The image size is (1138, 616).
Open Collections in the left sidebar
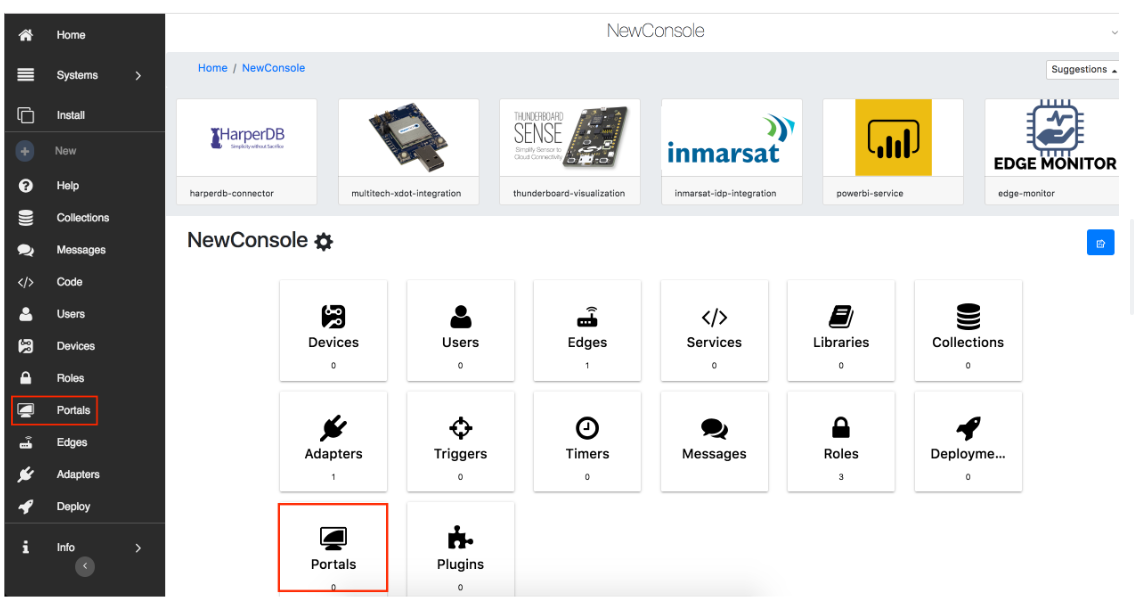pos(82,218)
